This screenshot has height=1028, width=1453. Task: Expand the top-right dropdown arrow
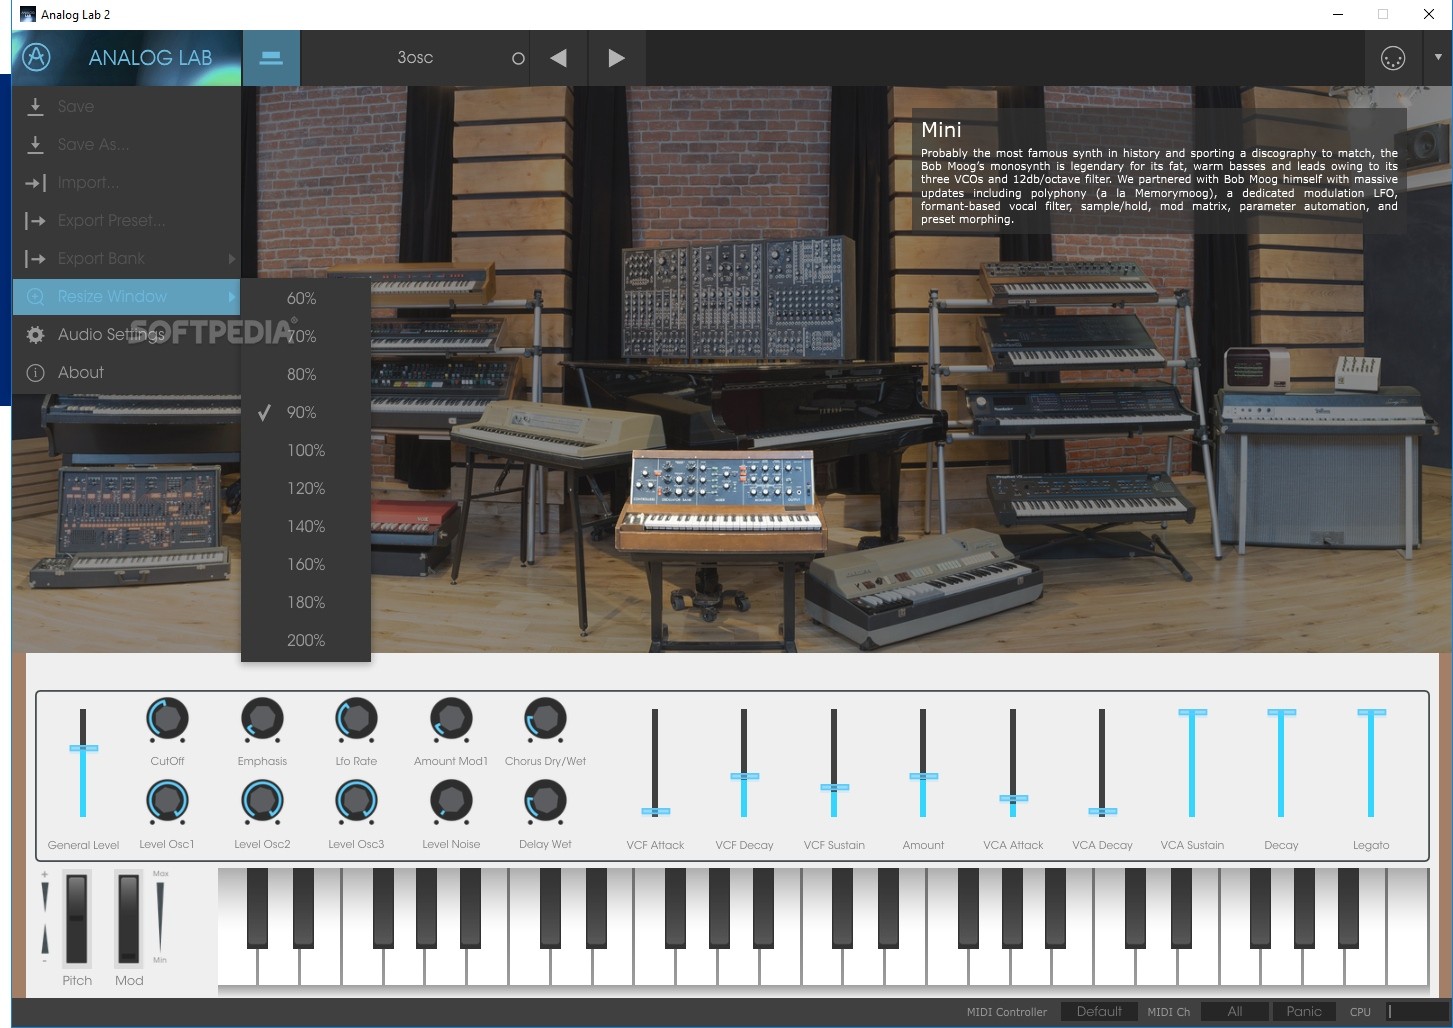point(1438,58)
